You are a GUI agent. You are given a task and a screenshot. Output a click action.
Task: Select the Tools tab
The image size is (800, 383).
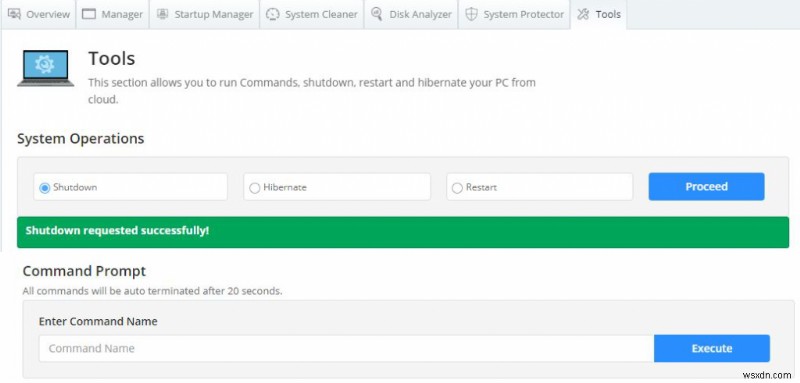tap(599, 14)
